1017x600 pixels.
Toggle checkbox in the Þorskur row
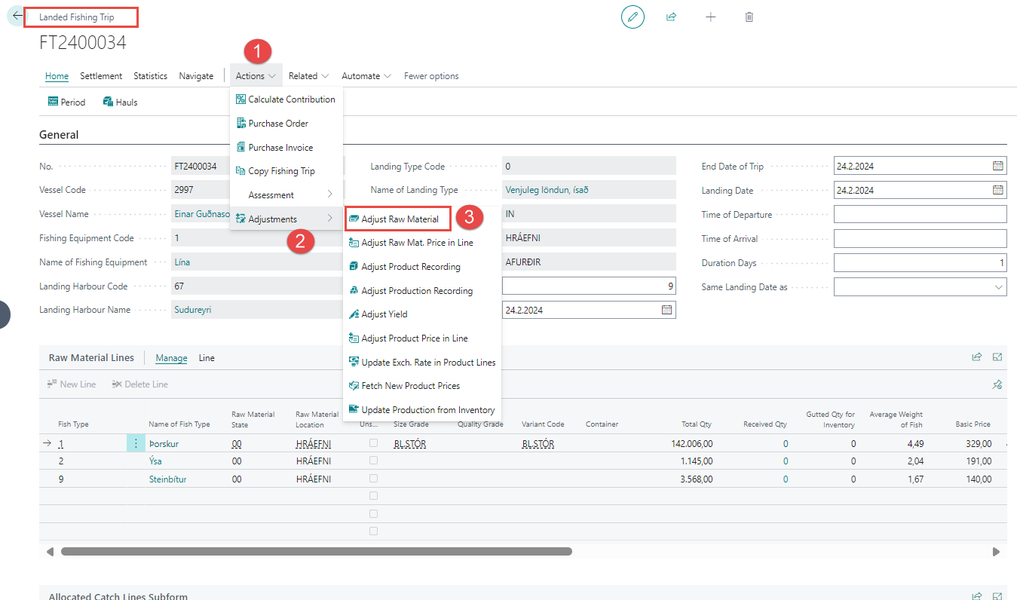point(374,443)
